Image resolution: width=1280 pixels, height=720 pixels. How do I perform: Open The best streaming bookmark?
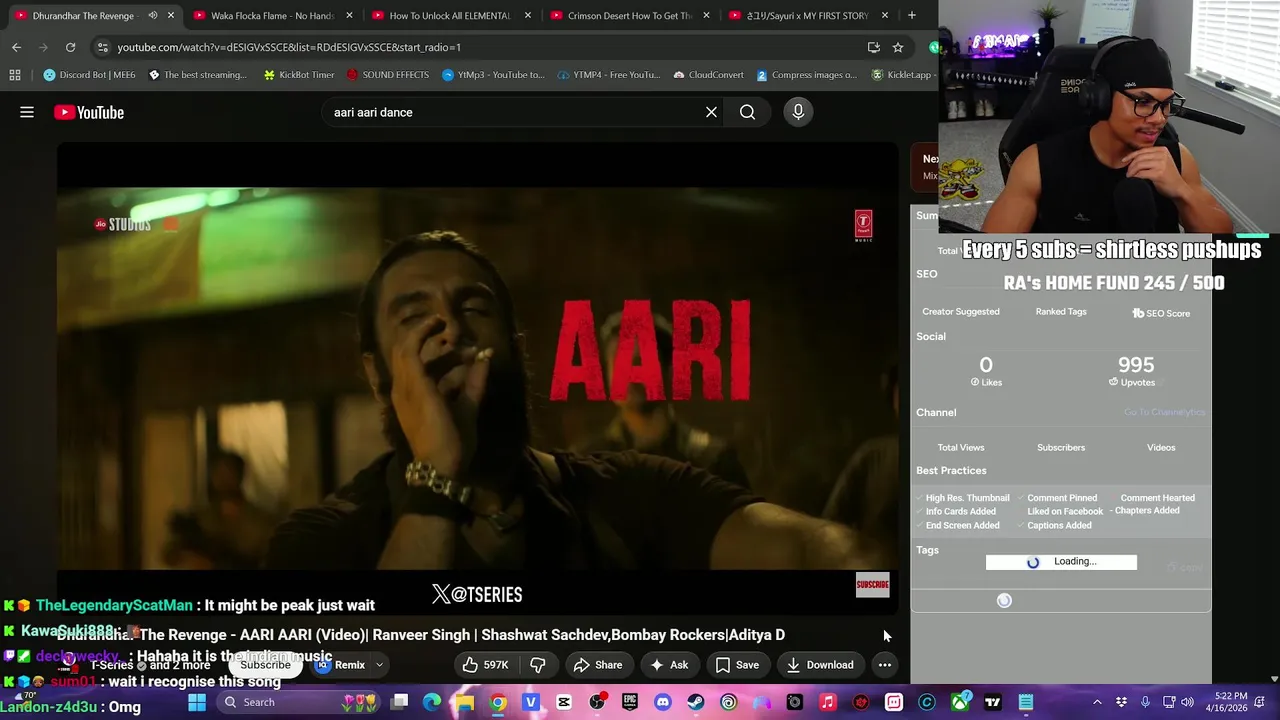click(197, 75)
